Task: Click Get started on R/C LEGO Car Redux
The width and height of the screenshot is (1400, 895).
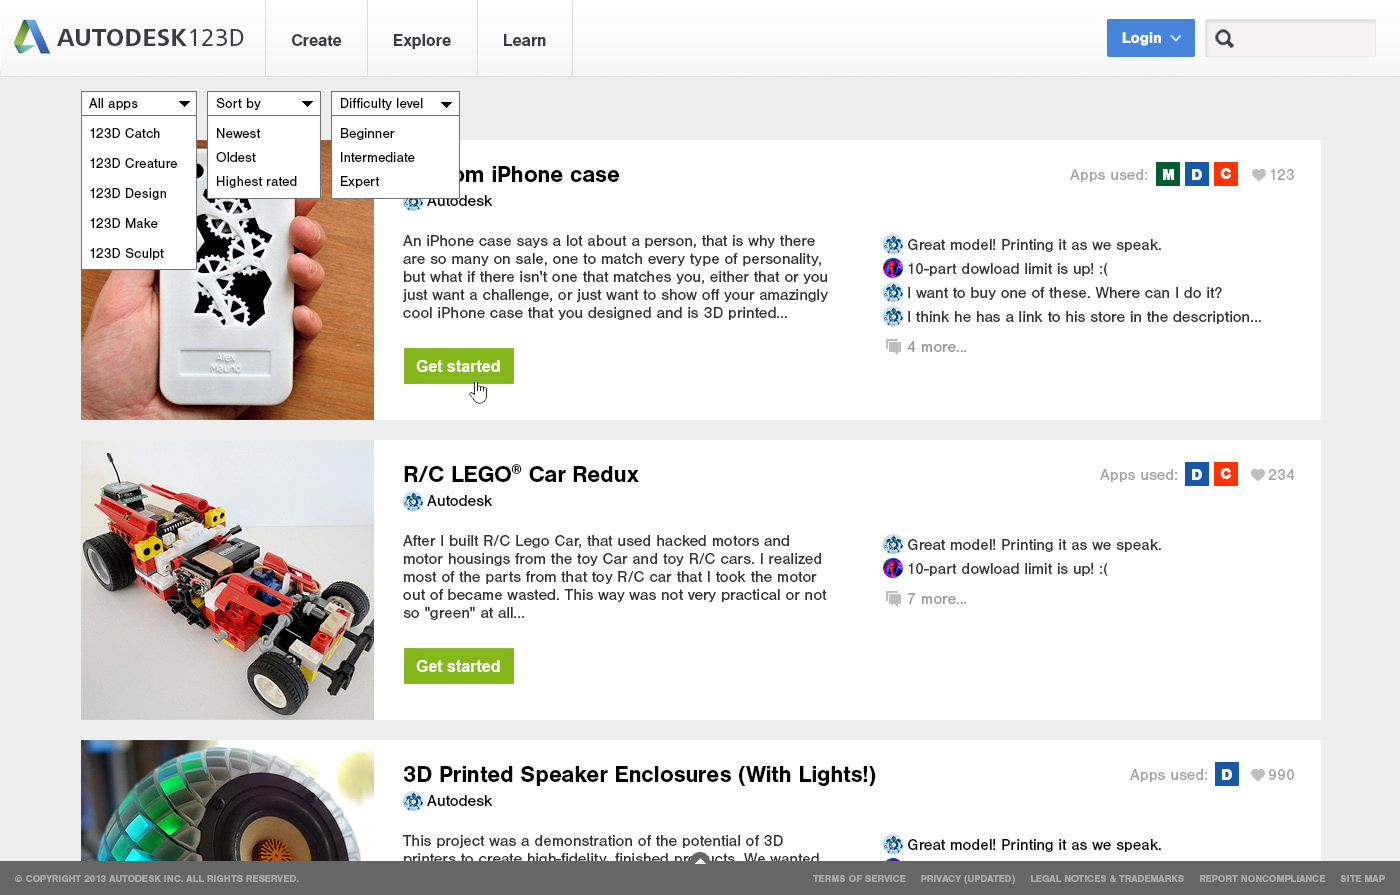Action: coord(458,666)
